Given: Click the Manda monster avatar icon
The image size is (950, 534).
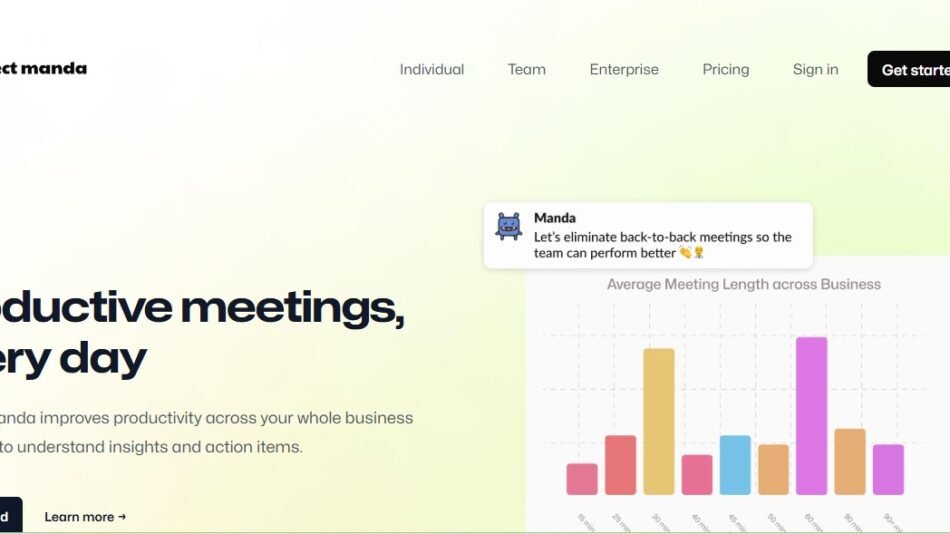Looking at the screenshot, I should (509, 227).
